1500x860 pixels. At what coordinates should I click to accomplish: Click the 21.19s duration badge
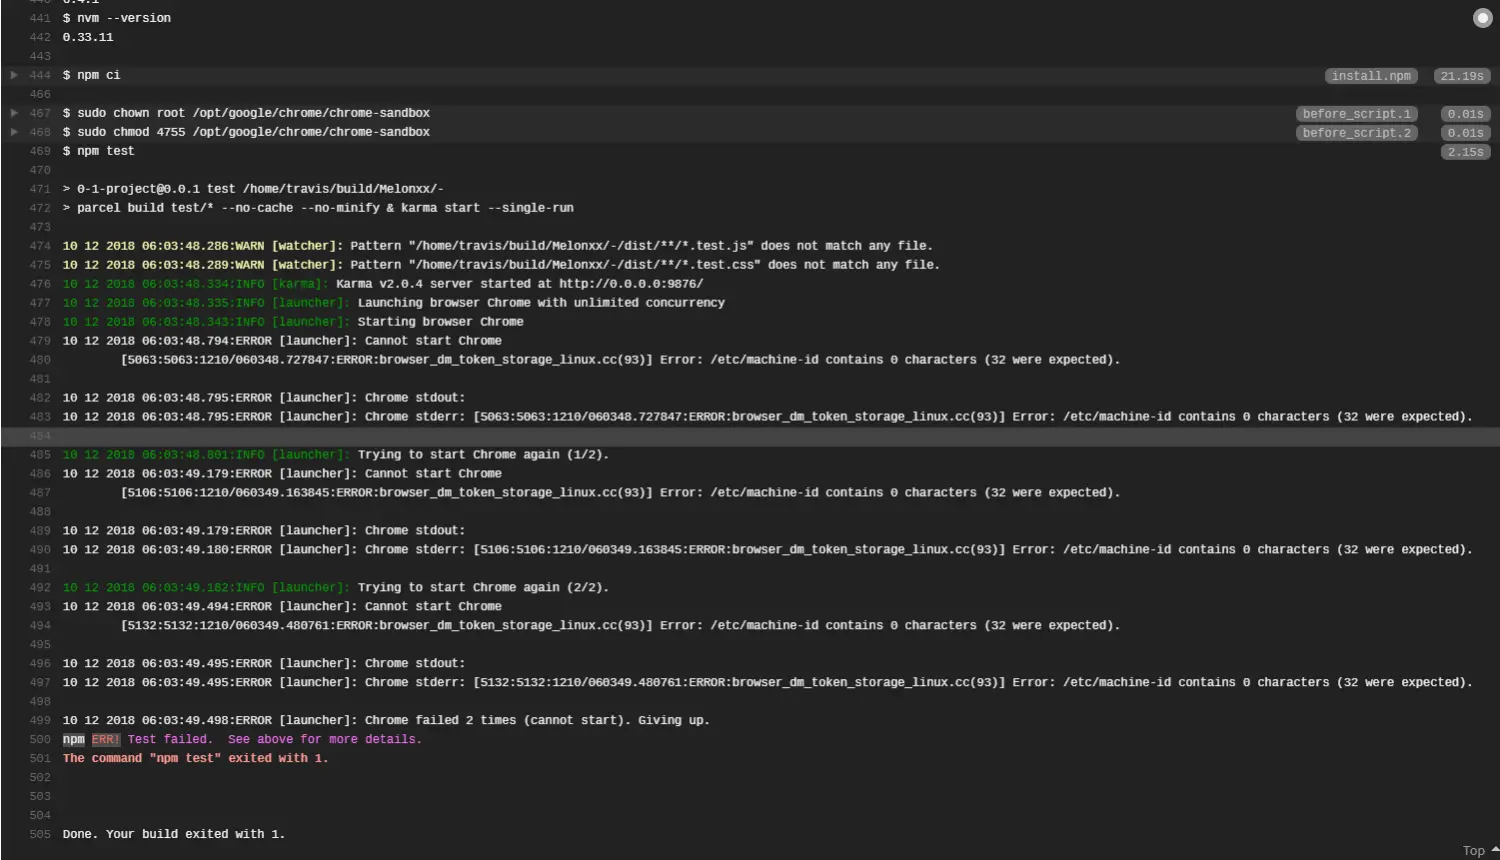1462,76
